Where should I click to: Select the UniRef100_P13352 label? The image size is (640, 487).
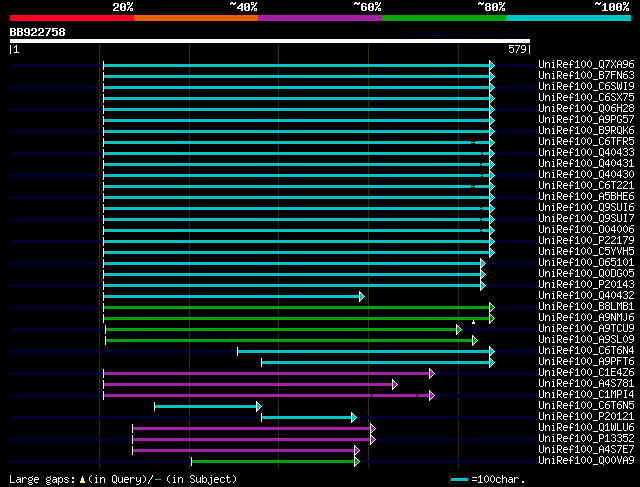pos(587,438)
